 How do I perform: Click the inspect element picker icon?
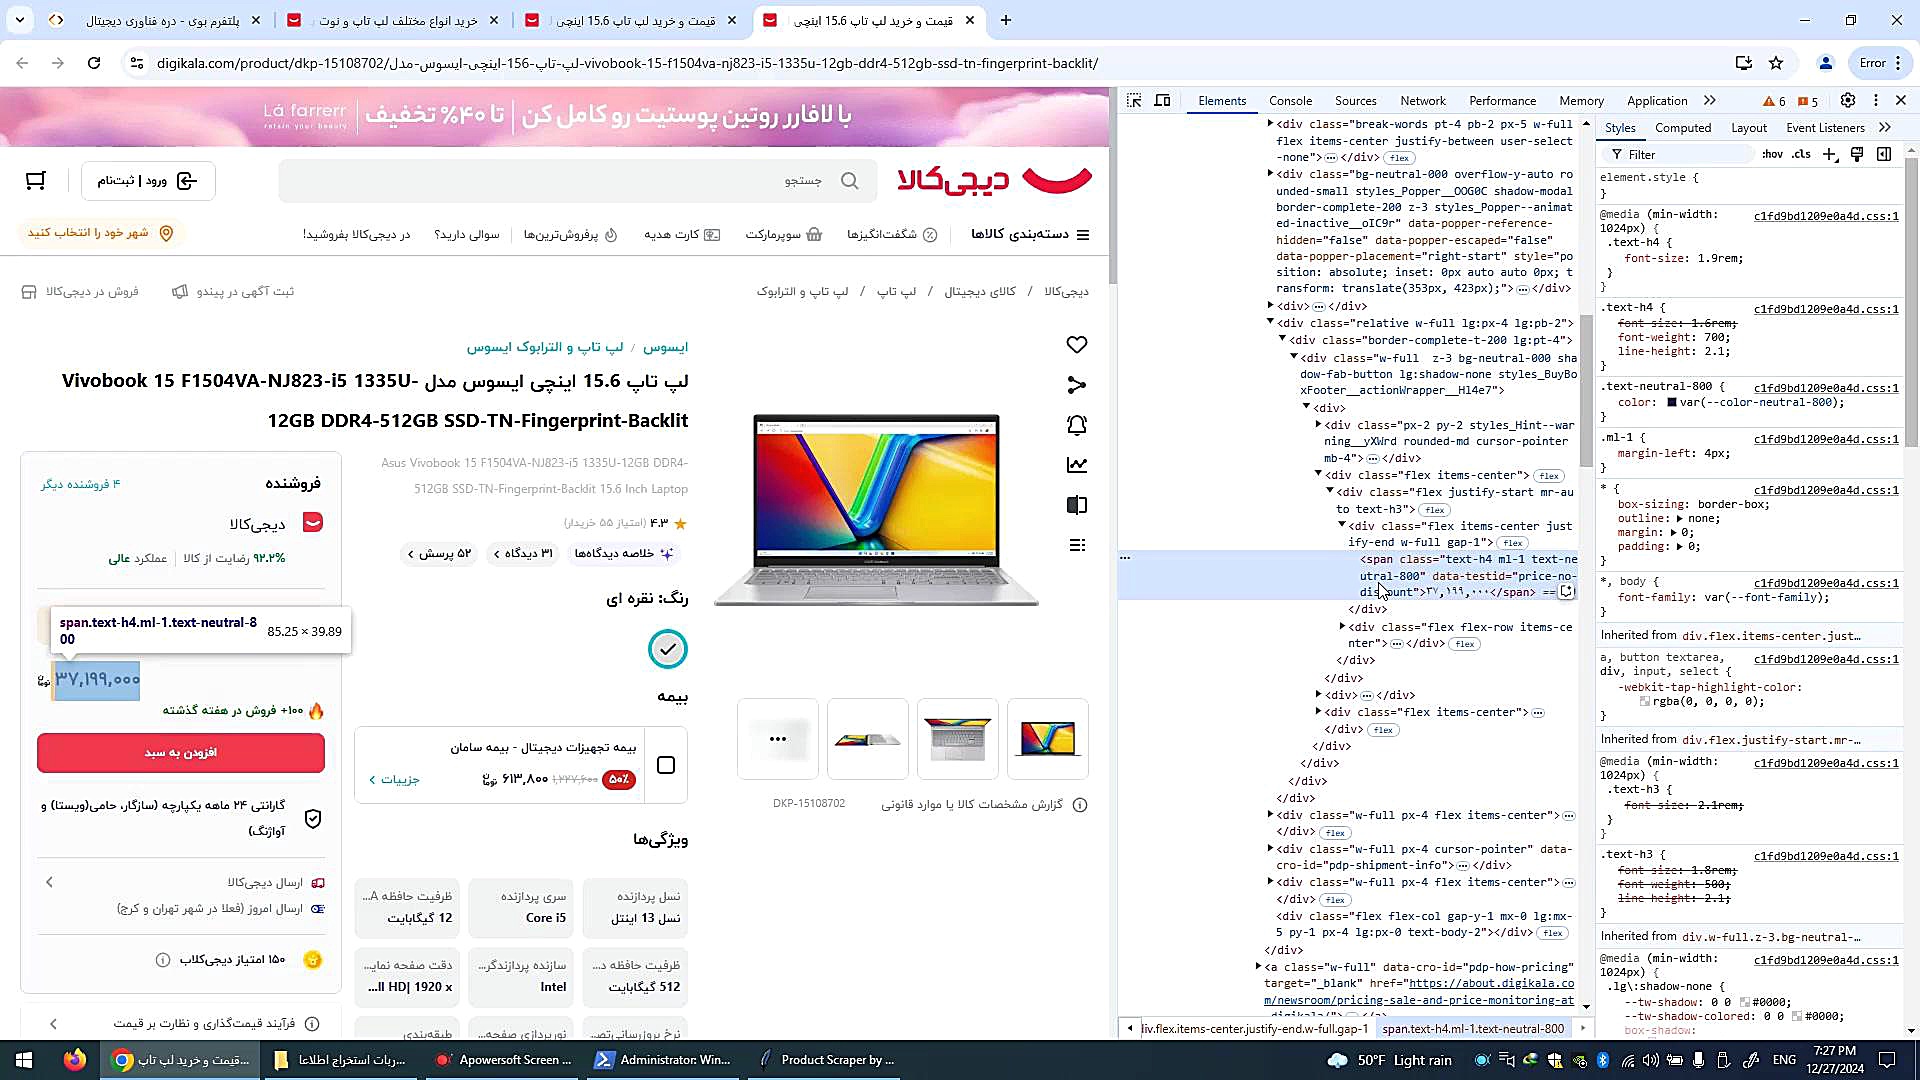[1134, 101]
